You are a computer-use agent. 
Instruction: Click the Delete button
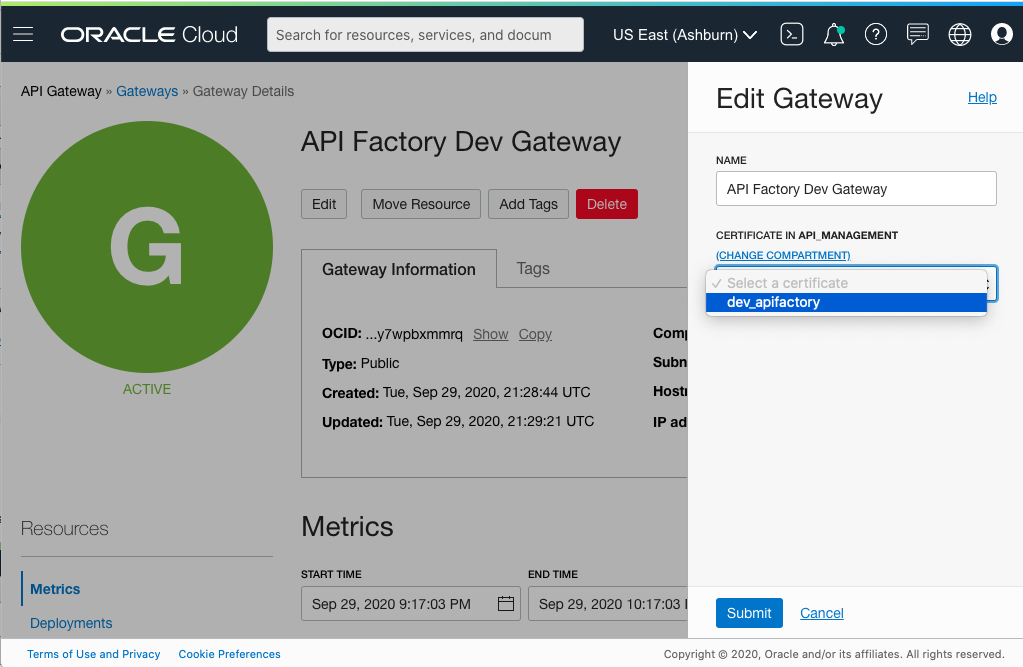(606, 203)
